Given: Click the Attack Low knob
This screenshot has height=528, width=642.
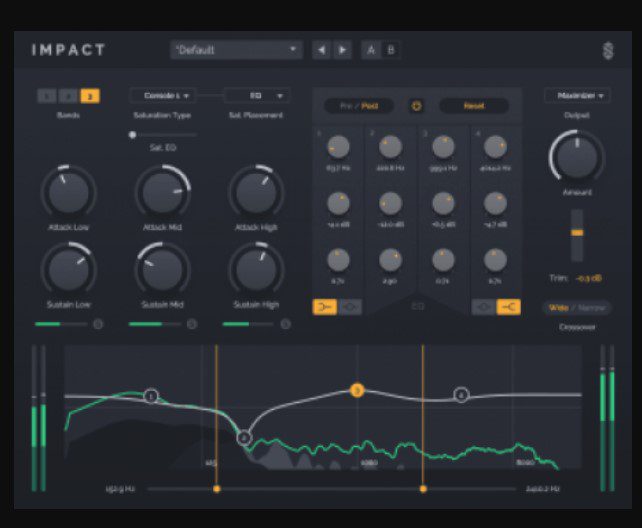Looking at the screenshot, I should pyautogui.click(x=68, y=192).
